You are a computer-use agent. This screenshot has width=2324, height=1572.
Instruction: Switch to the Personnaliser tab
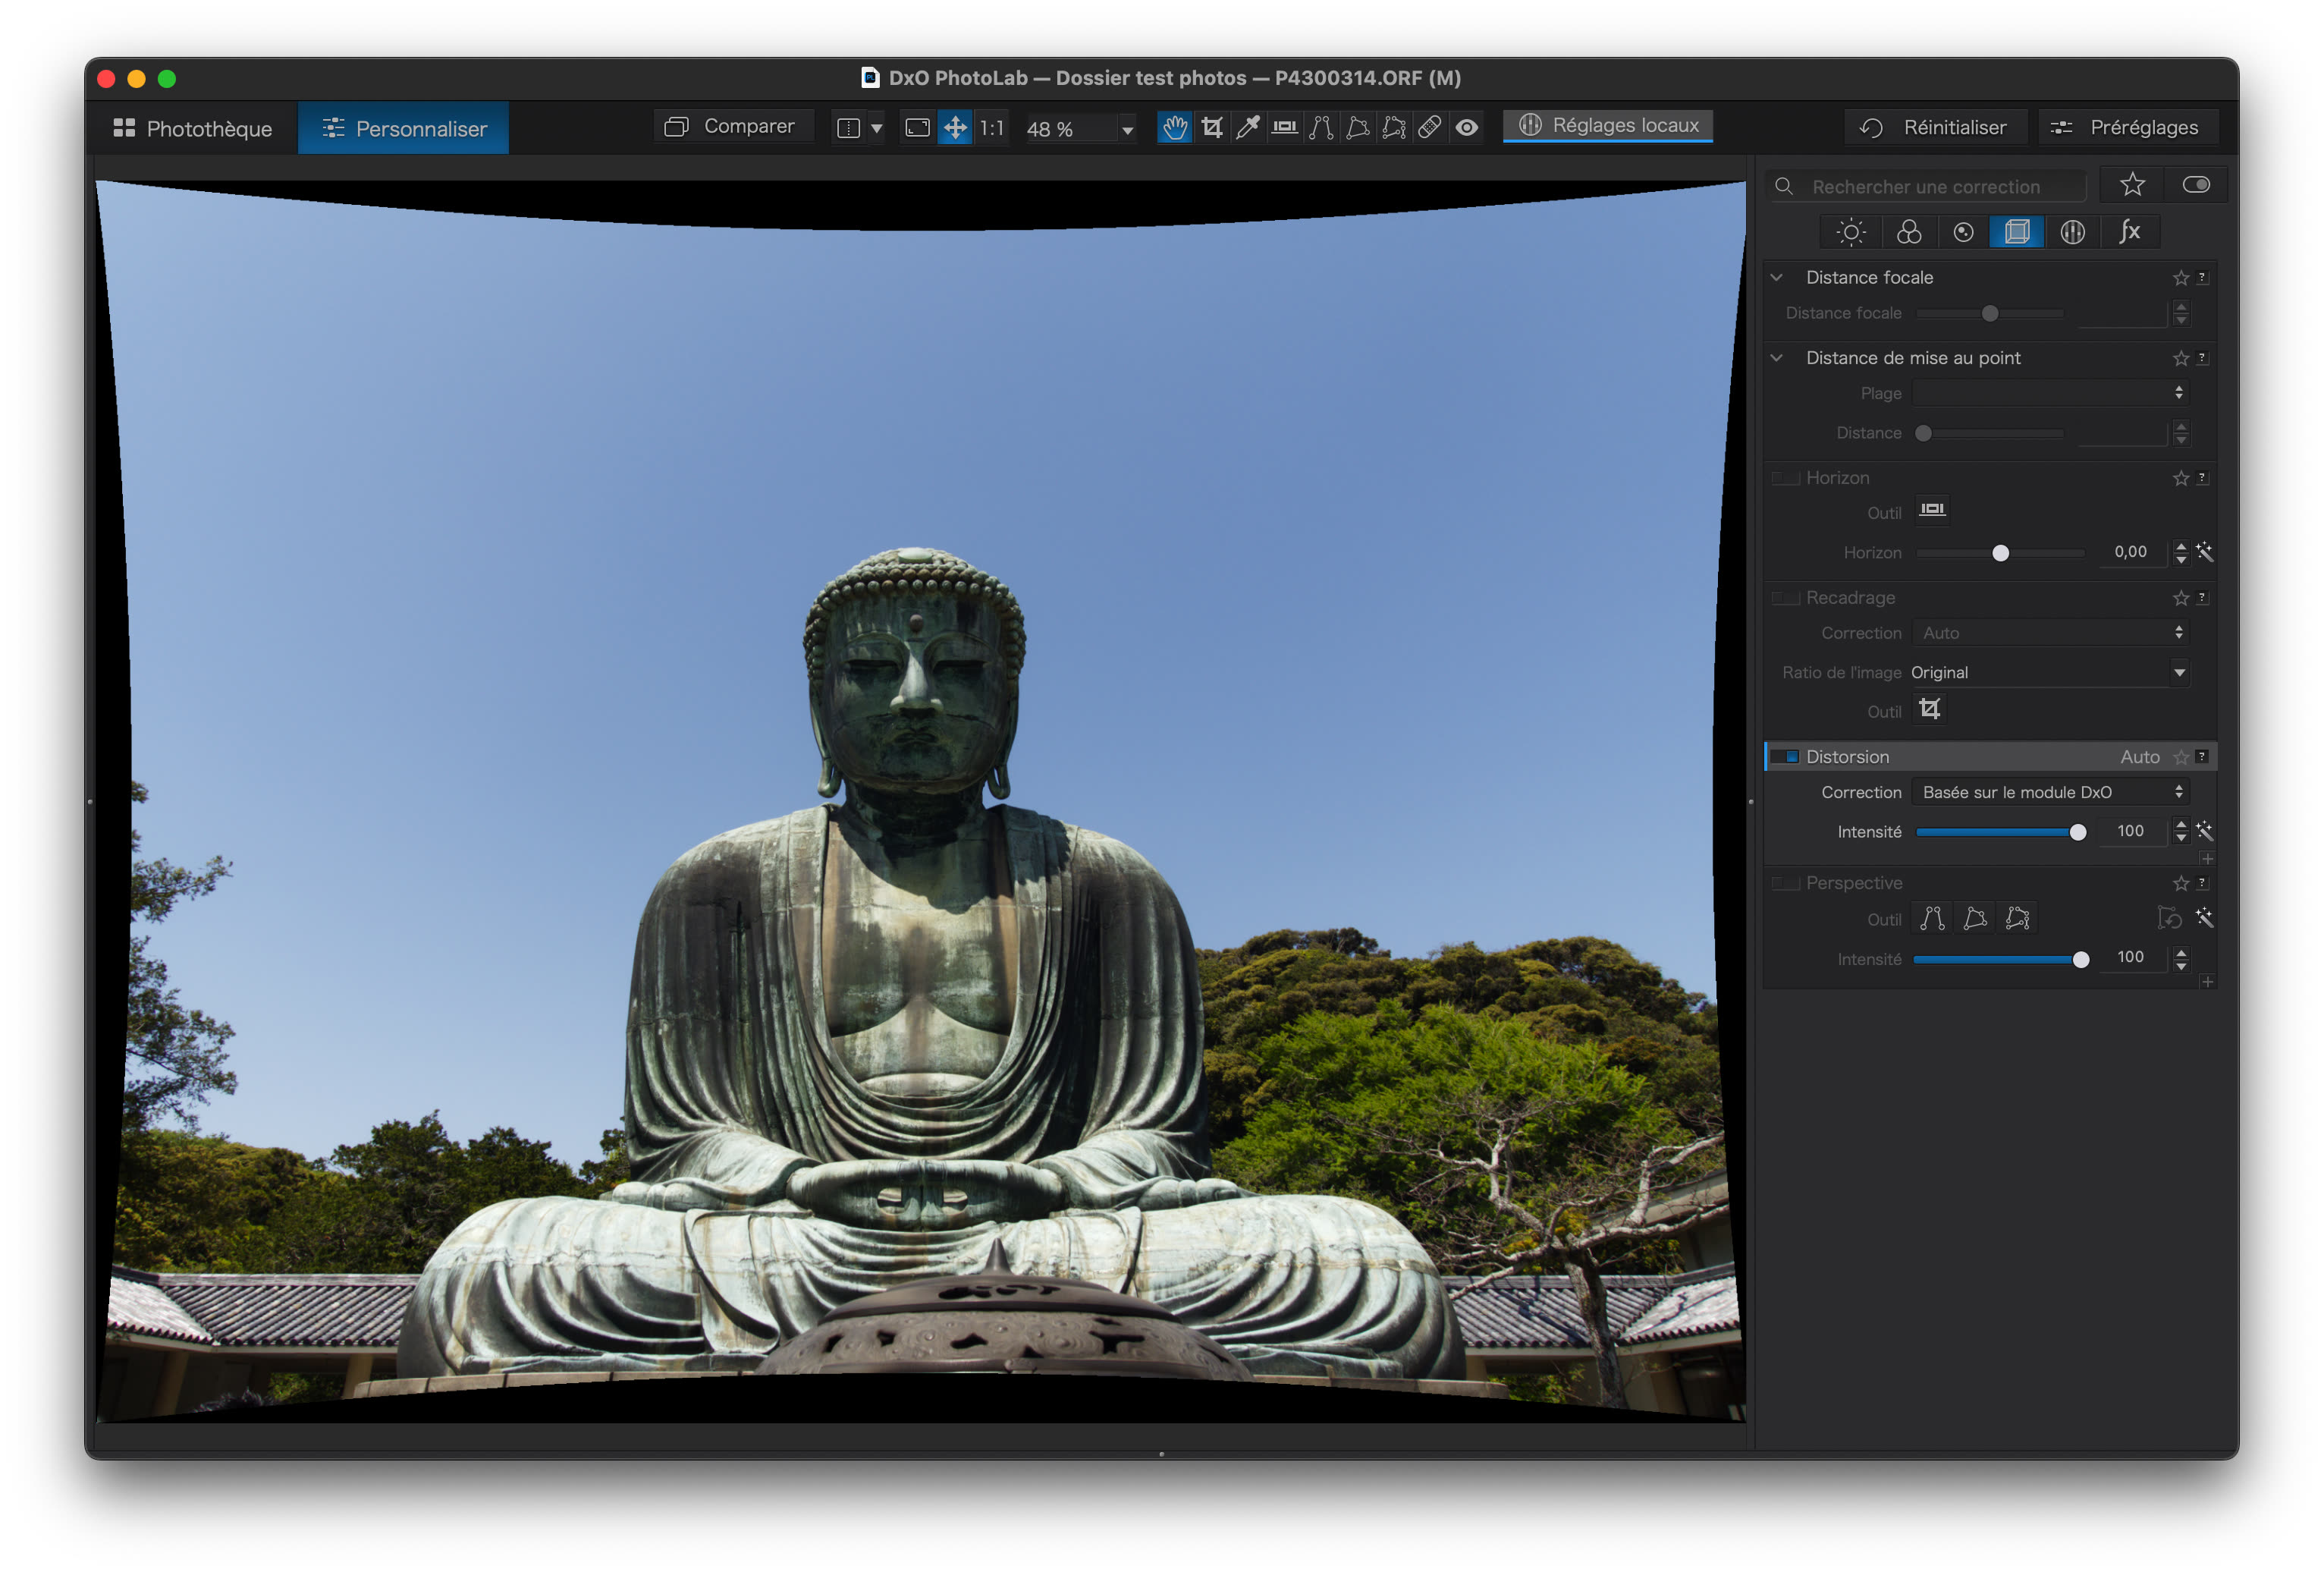pyautogui.click(x=402, y=127)
